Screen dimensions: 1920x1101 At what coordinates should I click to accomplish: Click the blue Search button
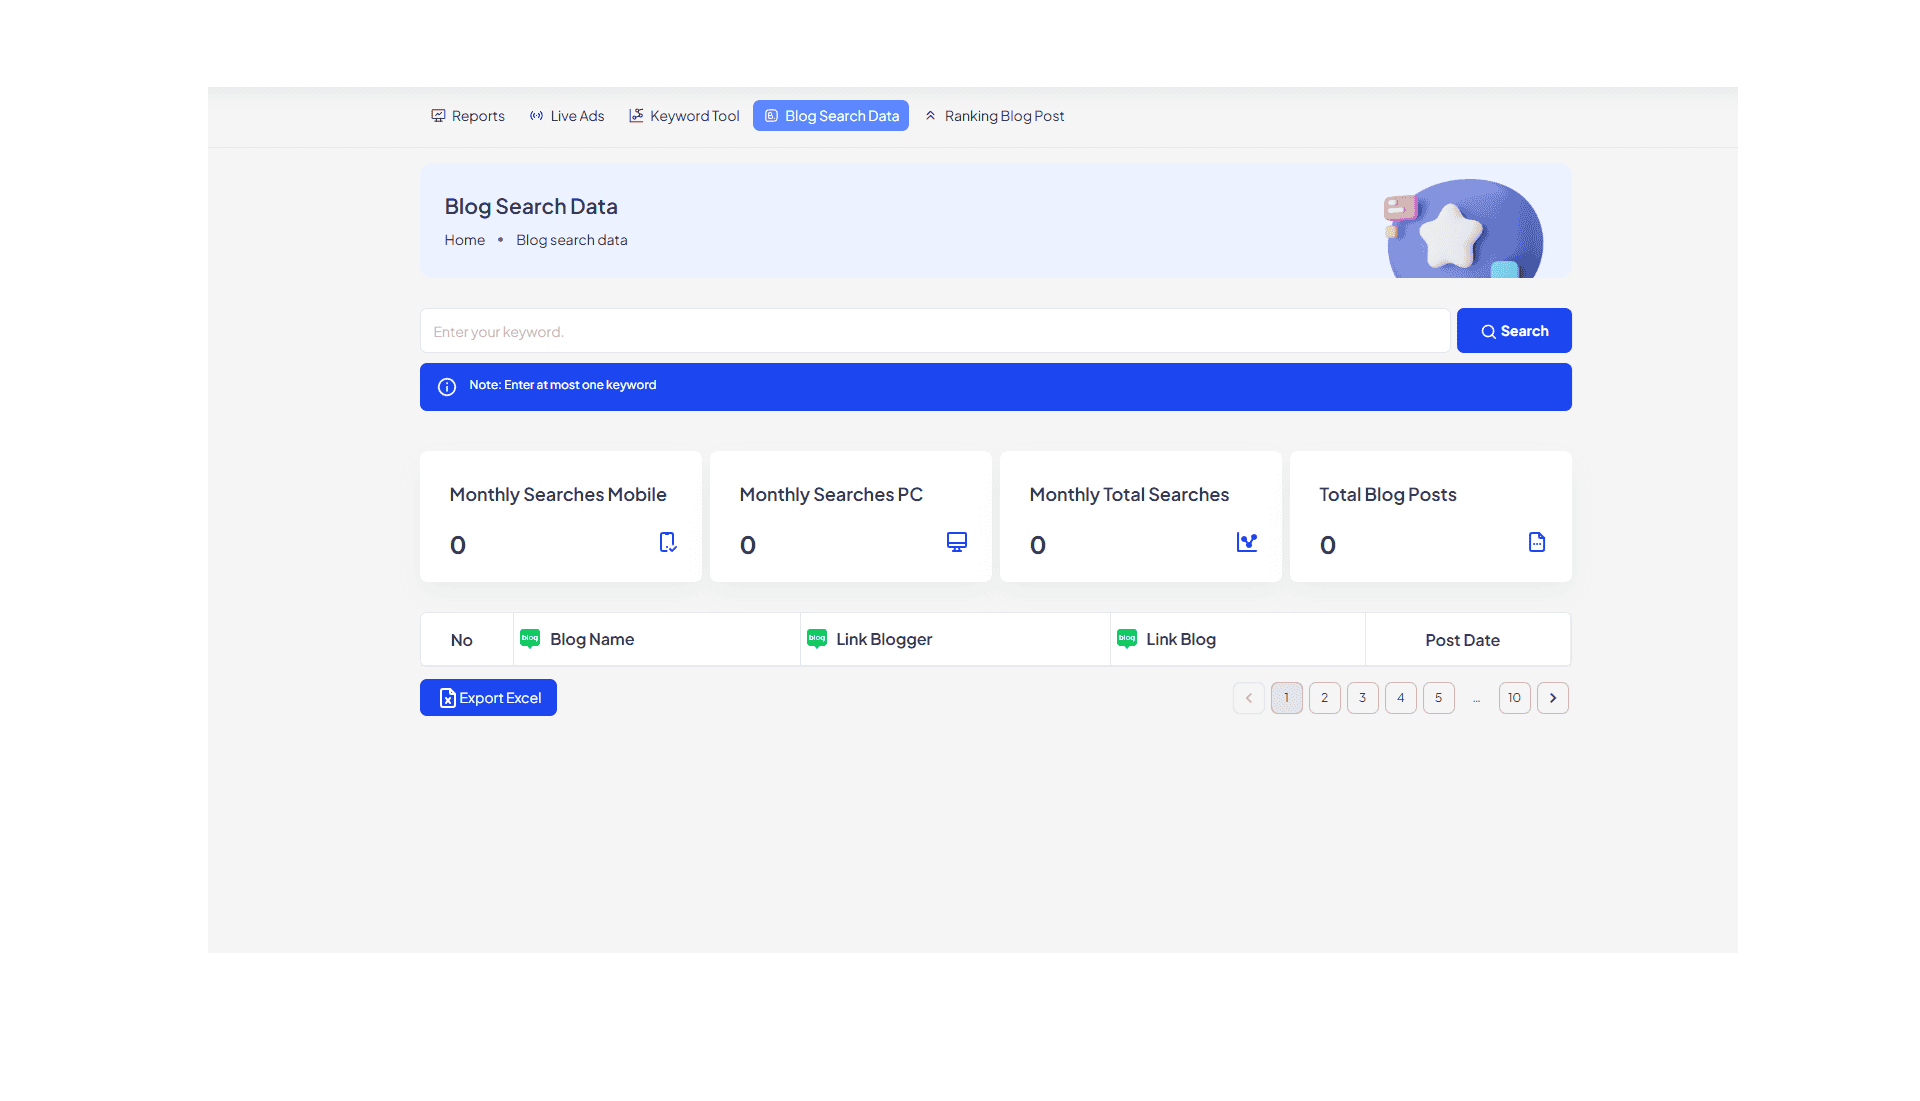click(1514, 331)
